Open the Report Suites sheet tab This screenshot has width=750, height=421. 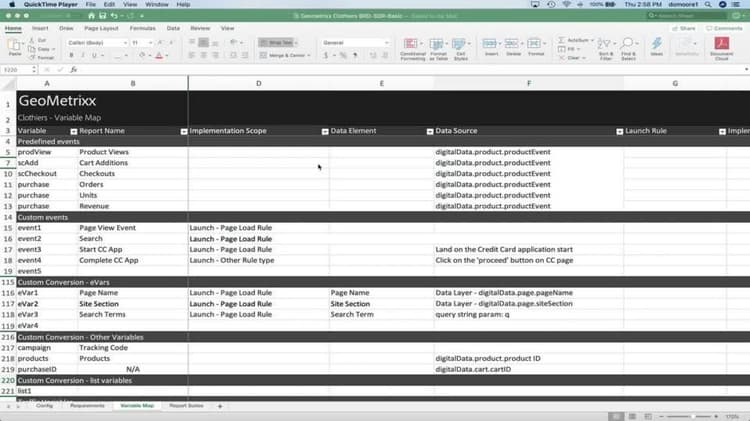[x=186, y=406]
